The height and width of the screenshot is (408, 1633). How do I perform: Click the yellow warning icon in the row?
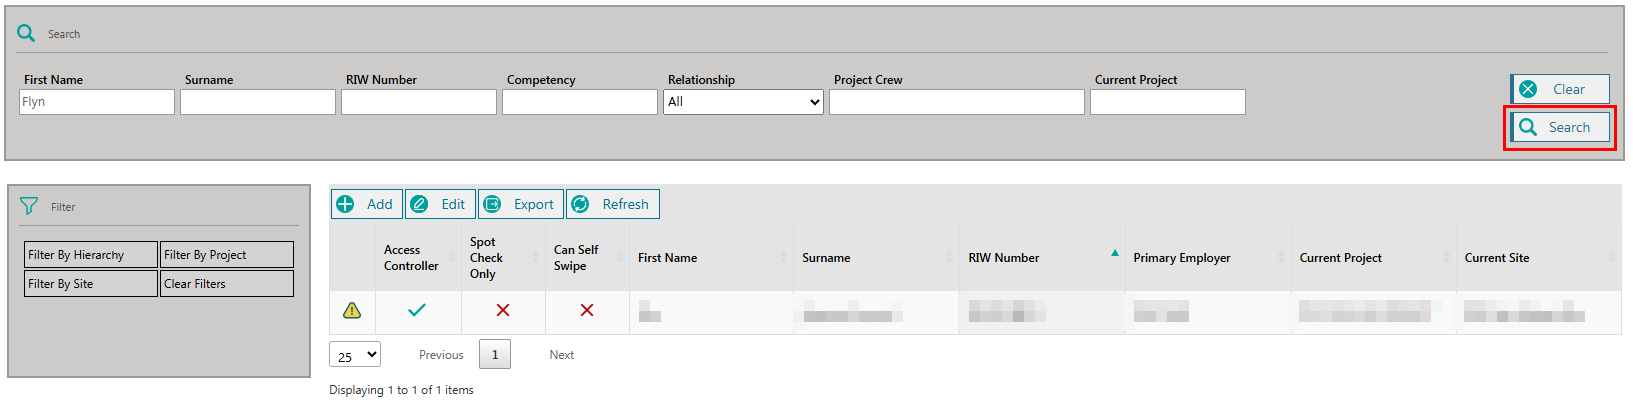(352, 311)
